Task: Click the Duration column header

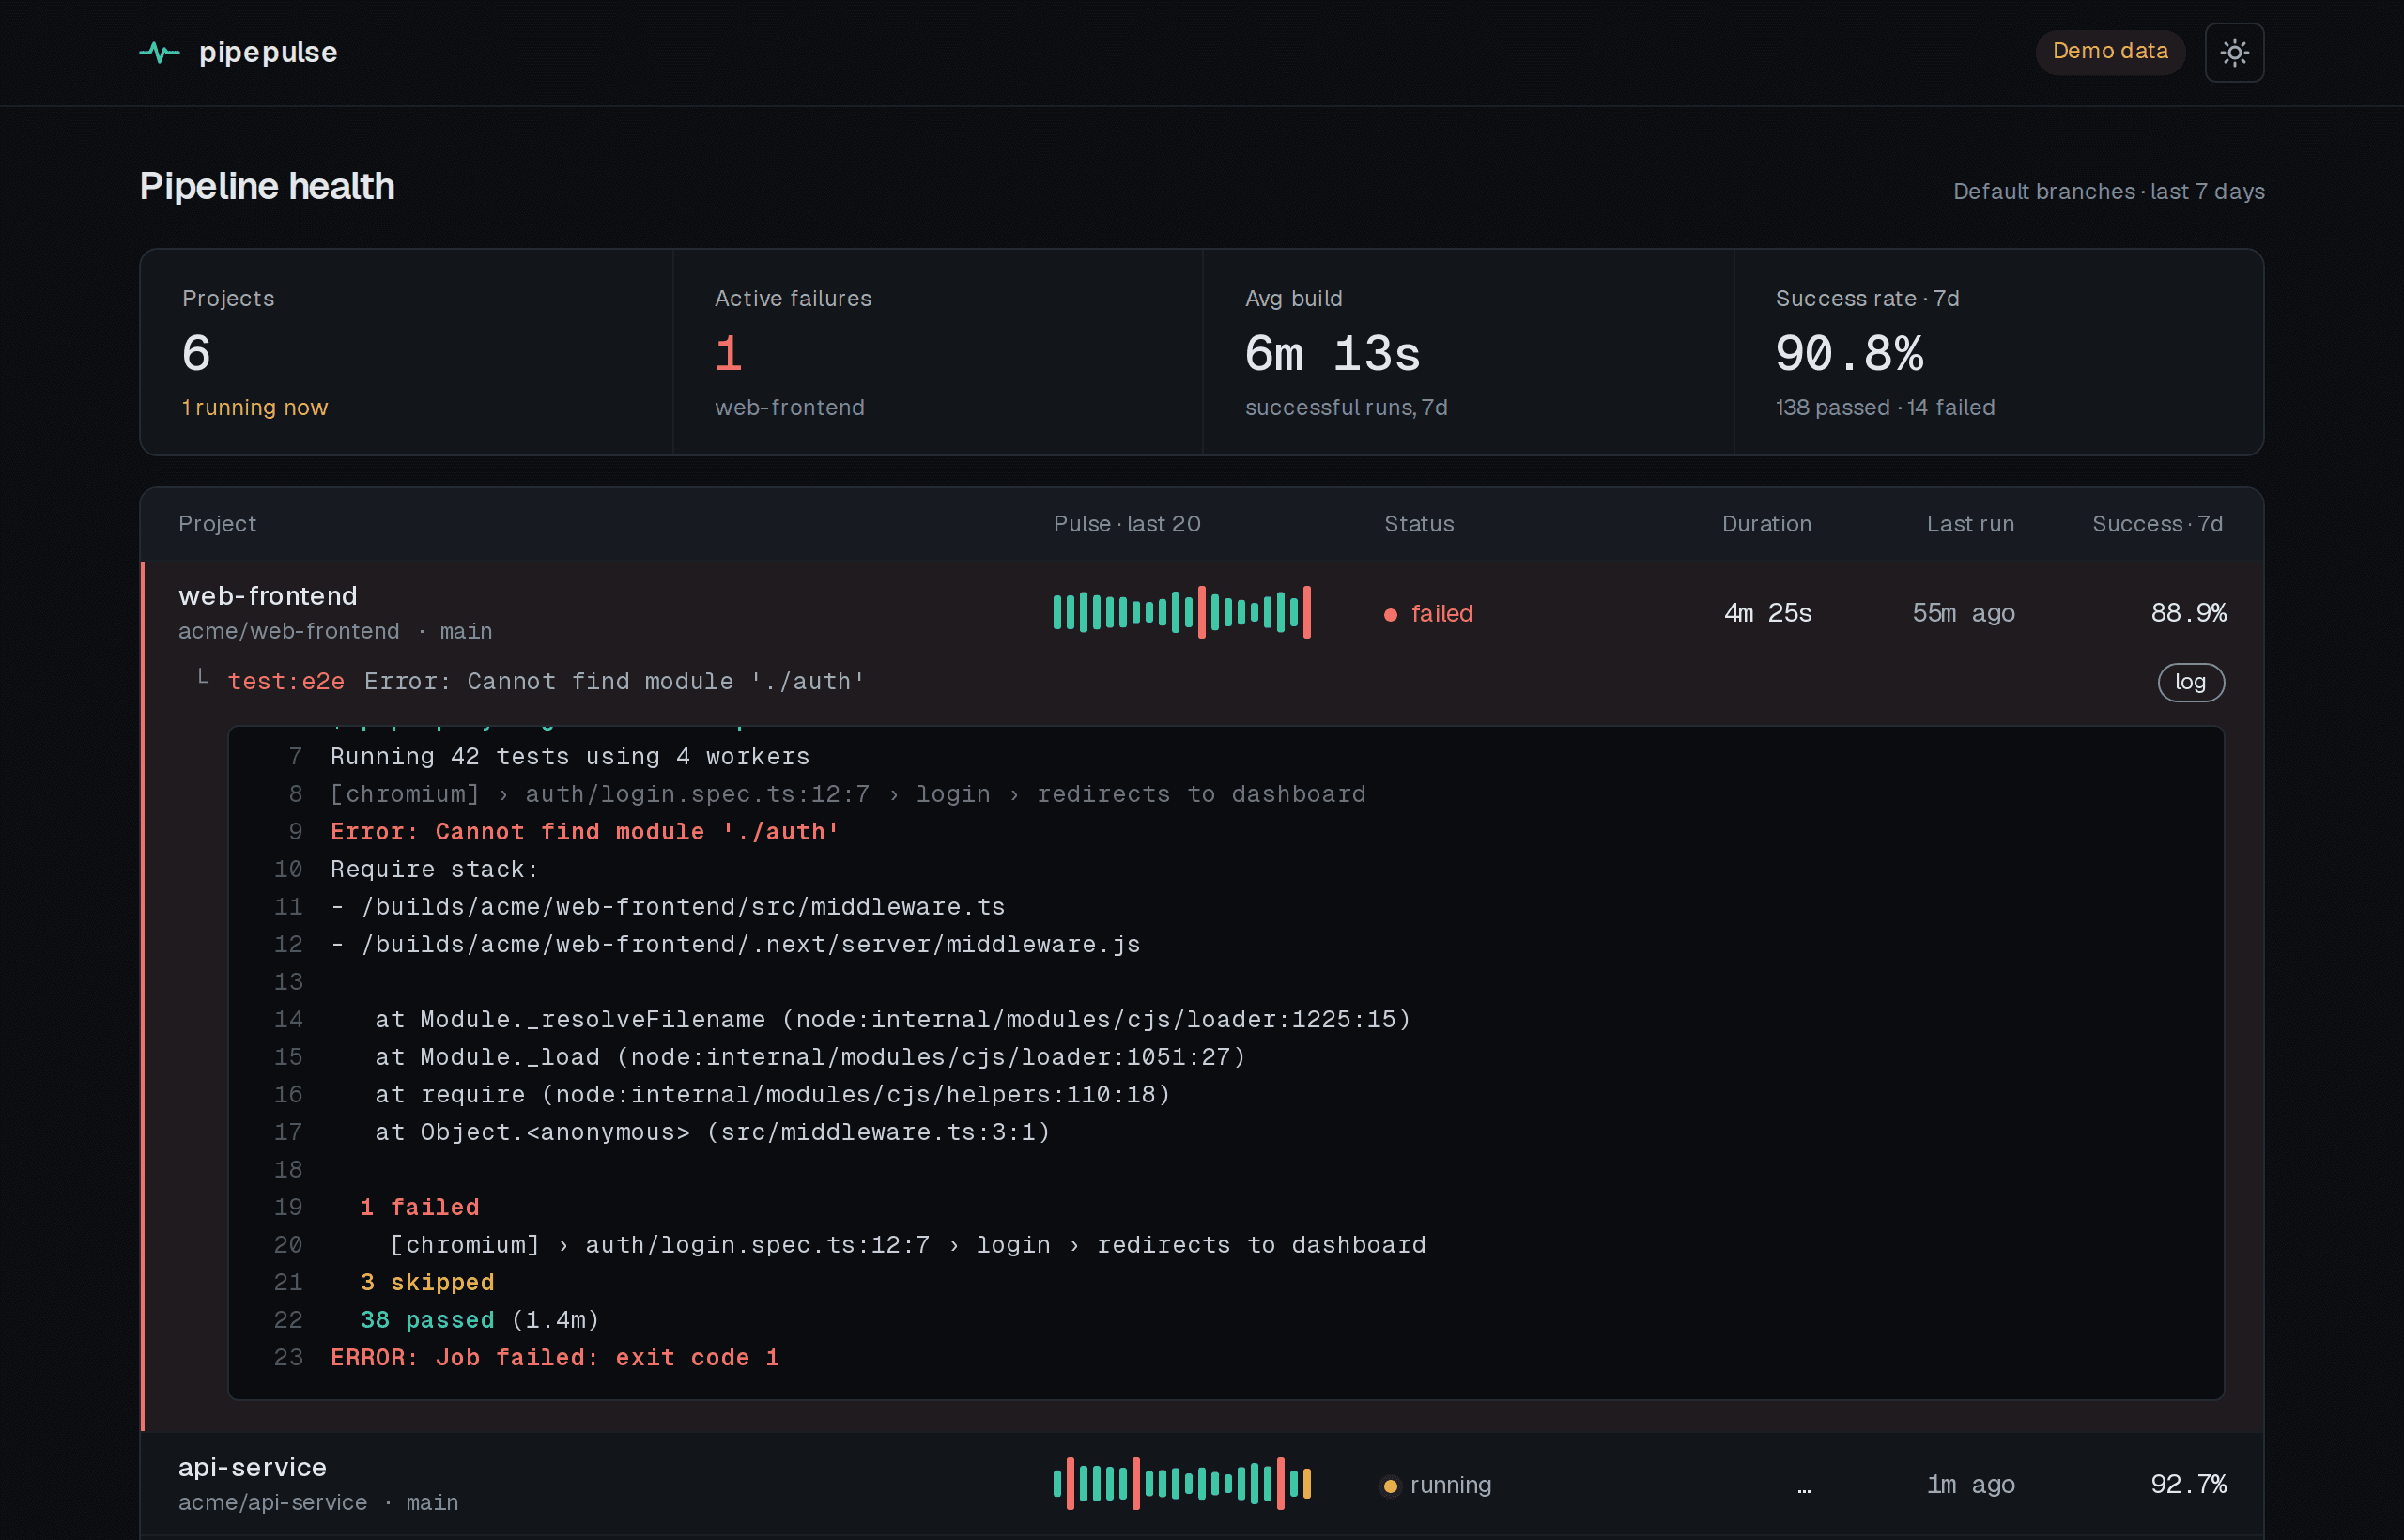Action: (1766, 524)
